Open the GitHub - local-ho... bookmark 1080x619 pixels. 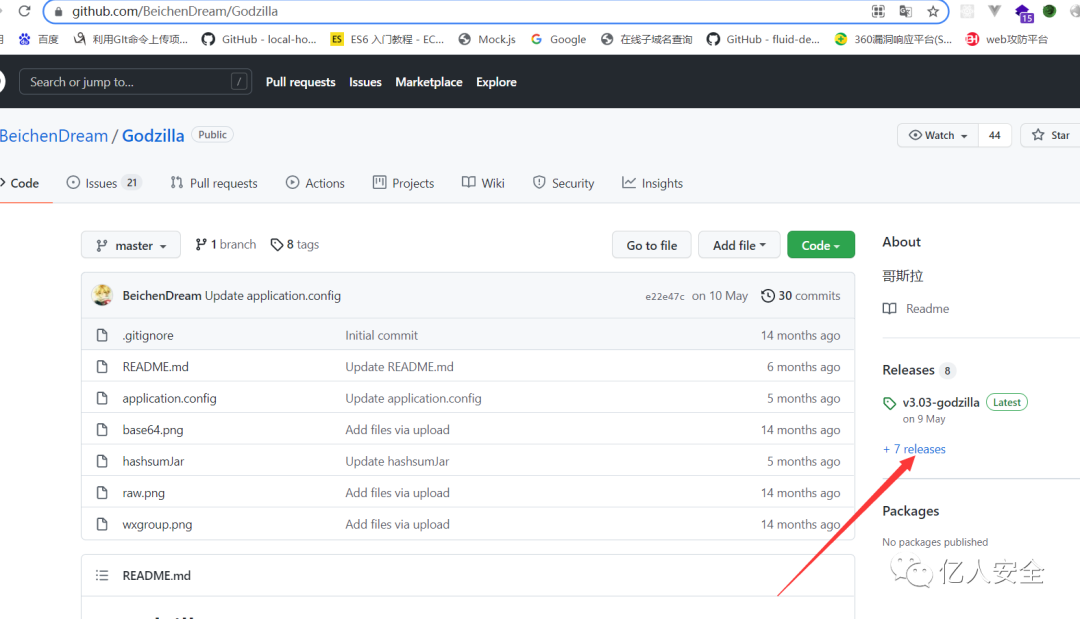pos(259,39)
